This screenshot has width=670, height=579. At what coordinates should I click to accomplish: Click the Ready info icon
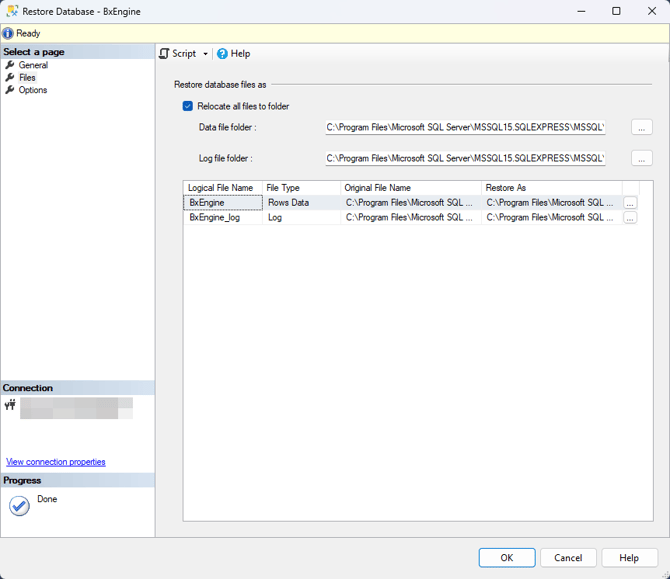coord(8,33)
